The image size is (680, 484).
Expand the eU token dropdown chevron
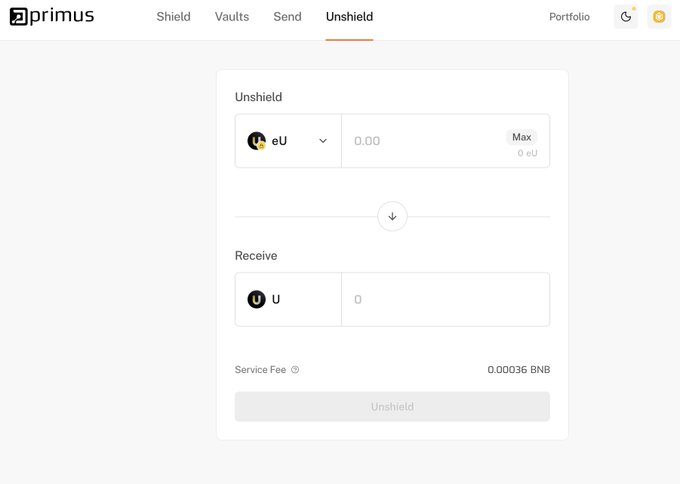[x=323, y=141]
